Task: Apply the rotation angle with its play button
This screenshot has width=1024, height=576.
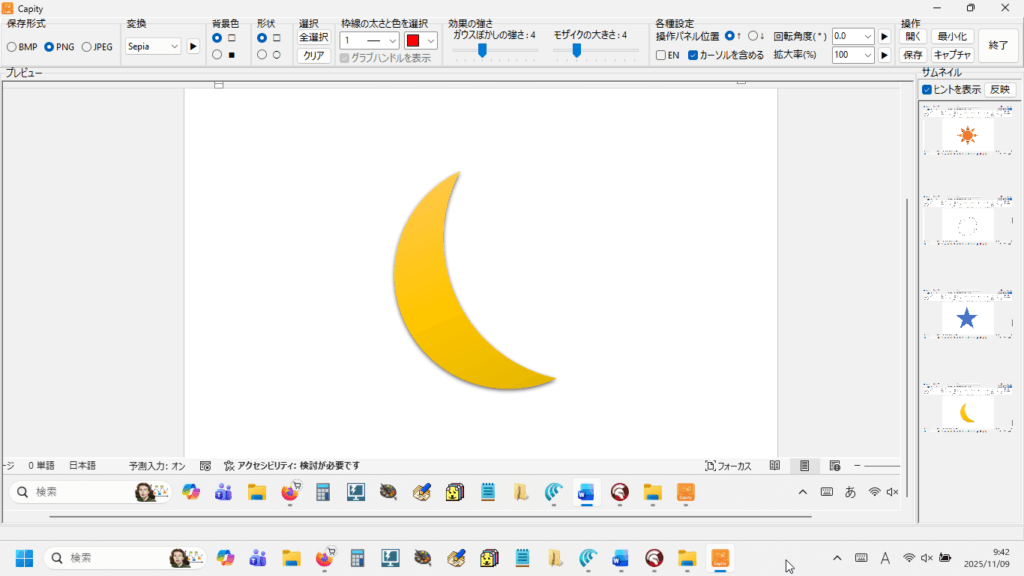Action: pos(884,36)
